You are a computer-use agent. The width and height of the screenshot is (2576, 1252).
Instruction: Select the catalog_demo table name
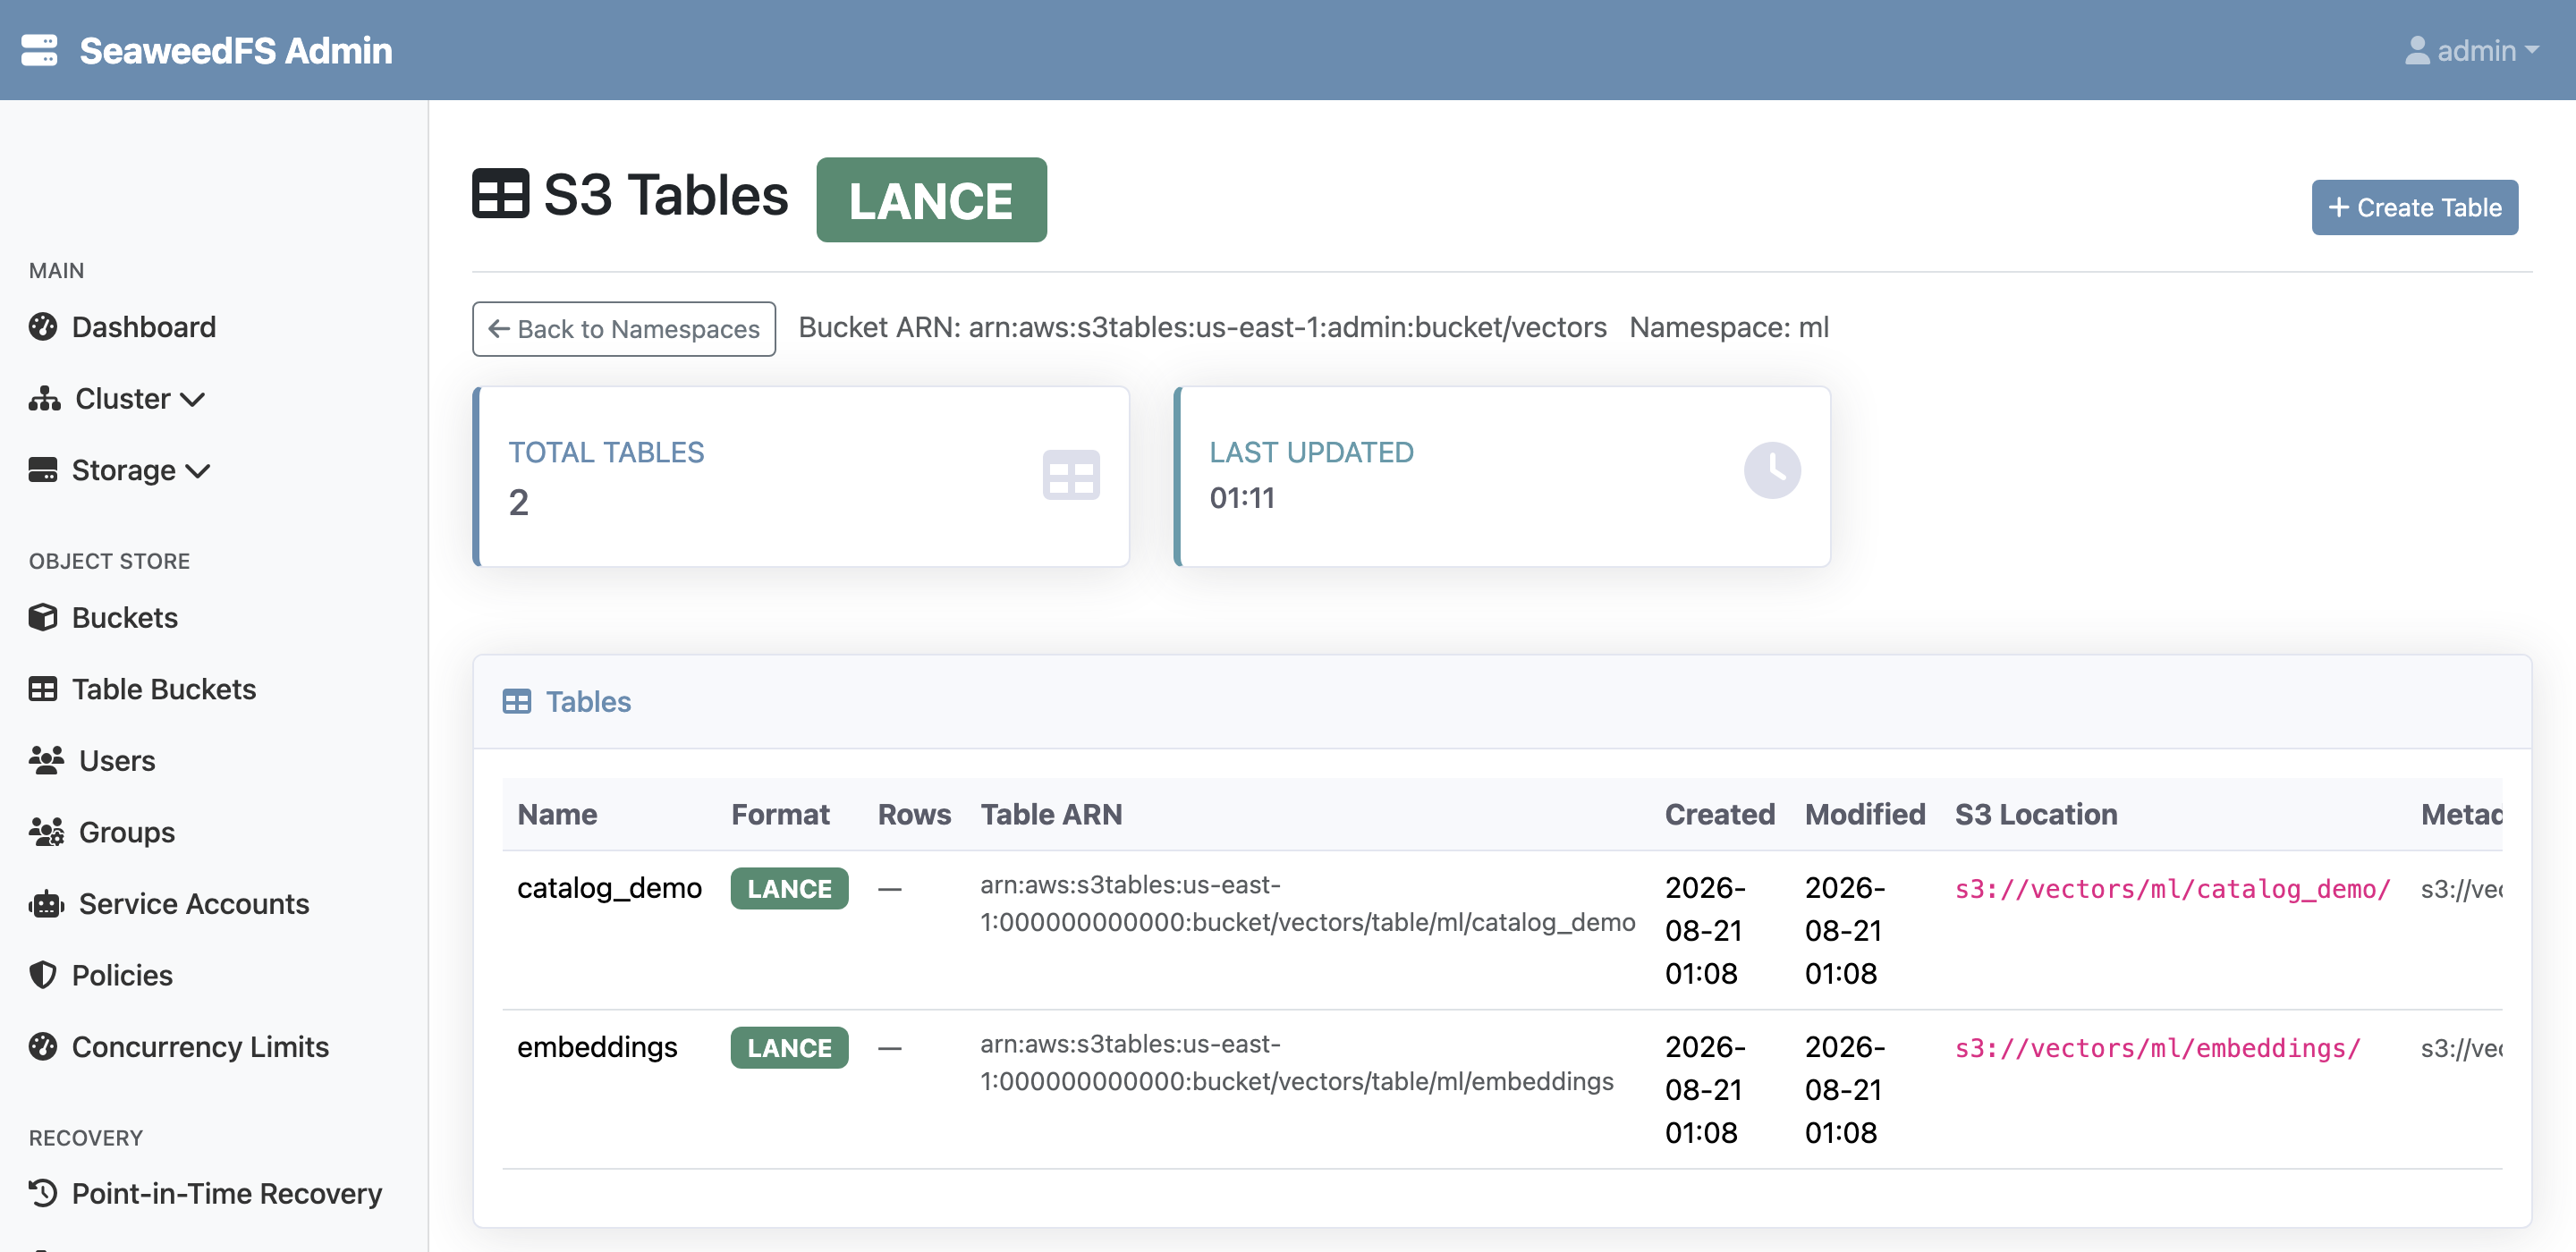pyautogui.click(x=609, y=888)
